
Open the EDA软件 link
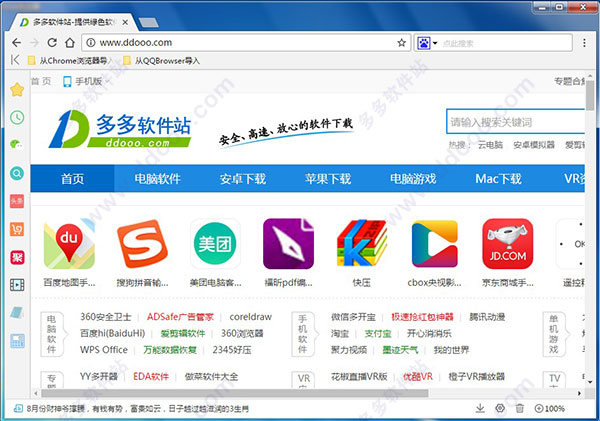pos(151,377)
